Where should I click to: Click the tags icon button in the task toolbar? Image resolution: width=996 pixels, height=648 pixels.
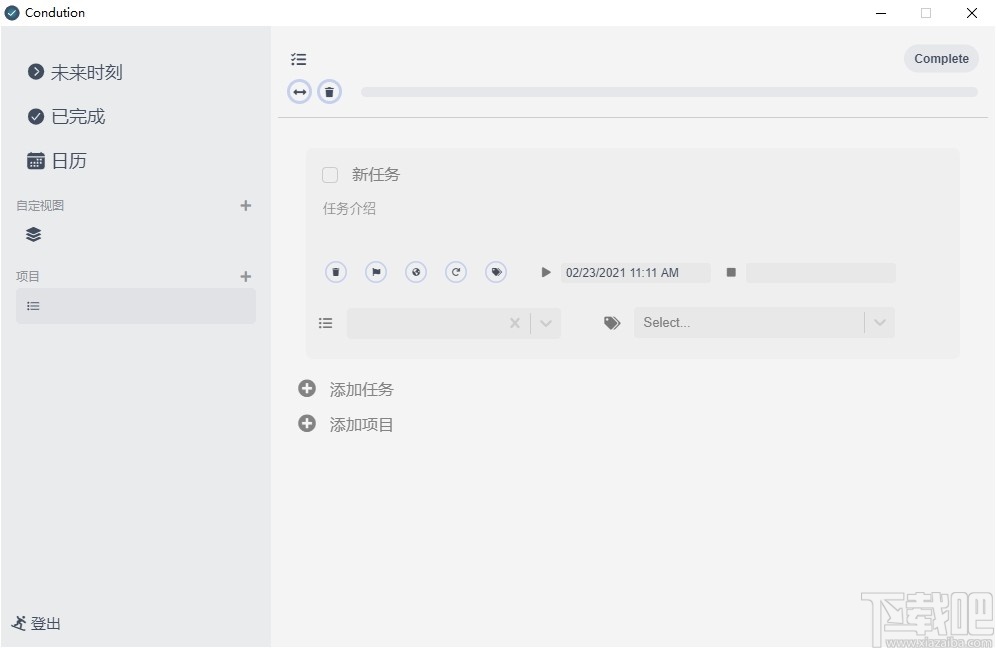coord(496,273)
